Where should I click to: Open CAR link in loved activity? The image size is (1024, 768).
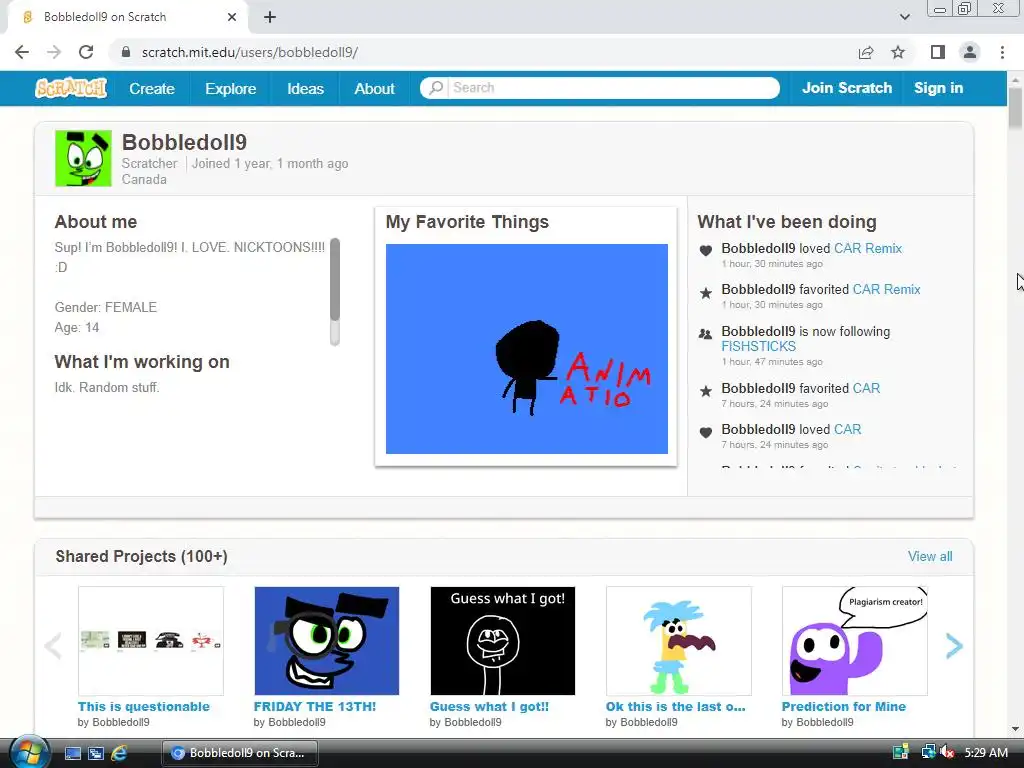[847, 429]
